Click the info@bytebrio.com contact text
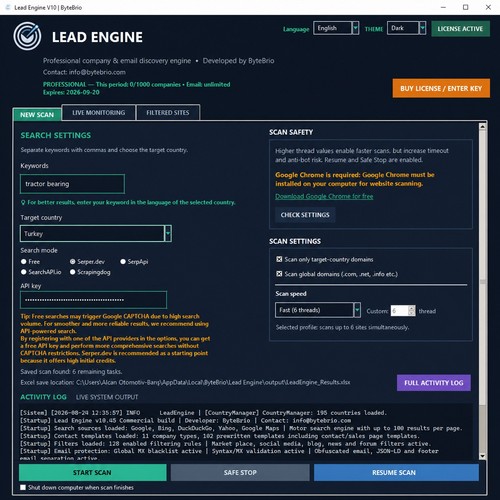Viewport: 500px width, 500px height. point(97,72)
